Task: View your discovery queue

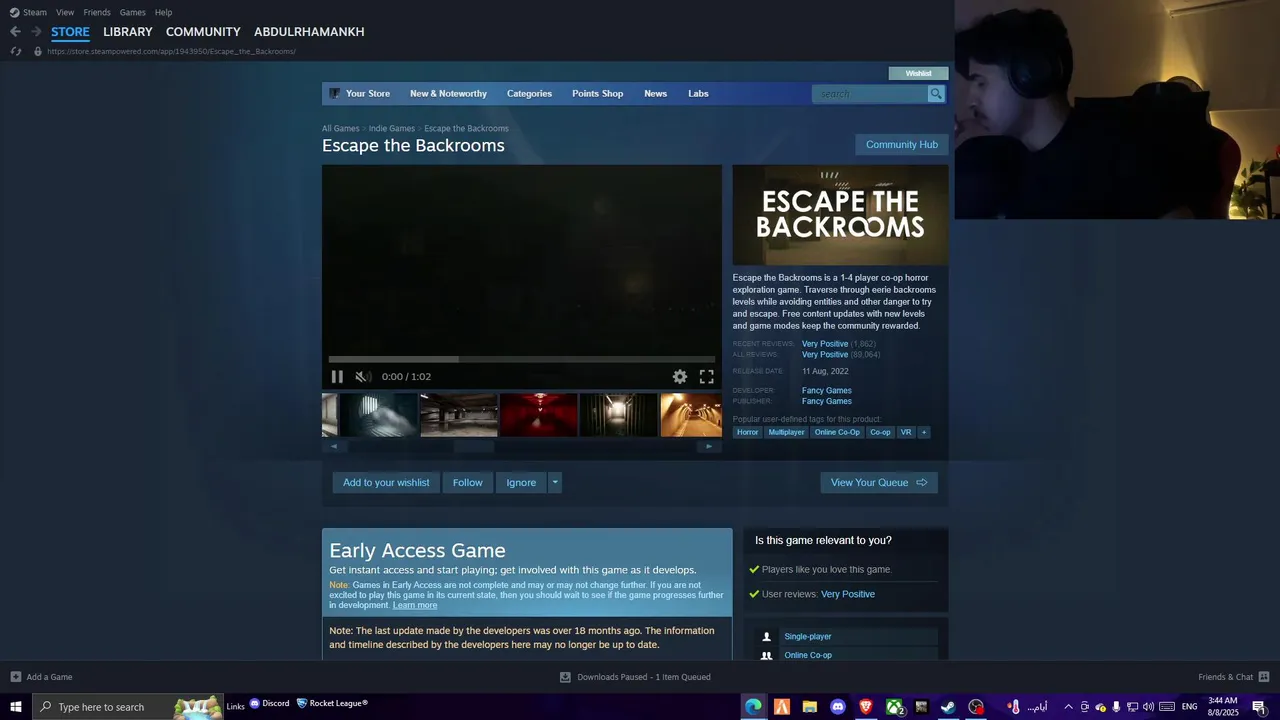Action: point(879,483)
